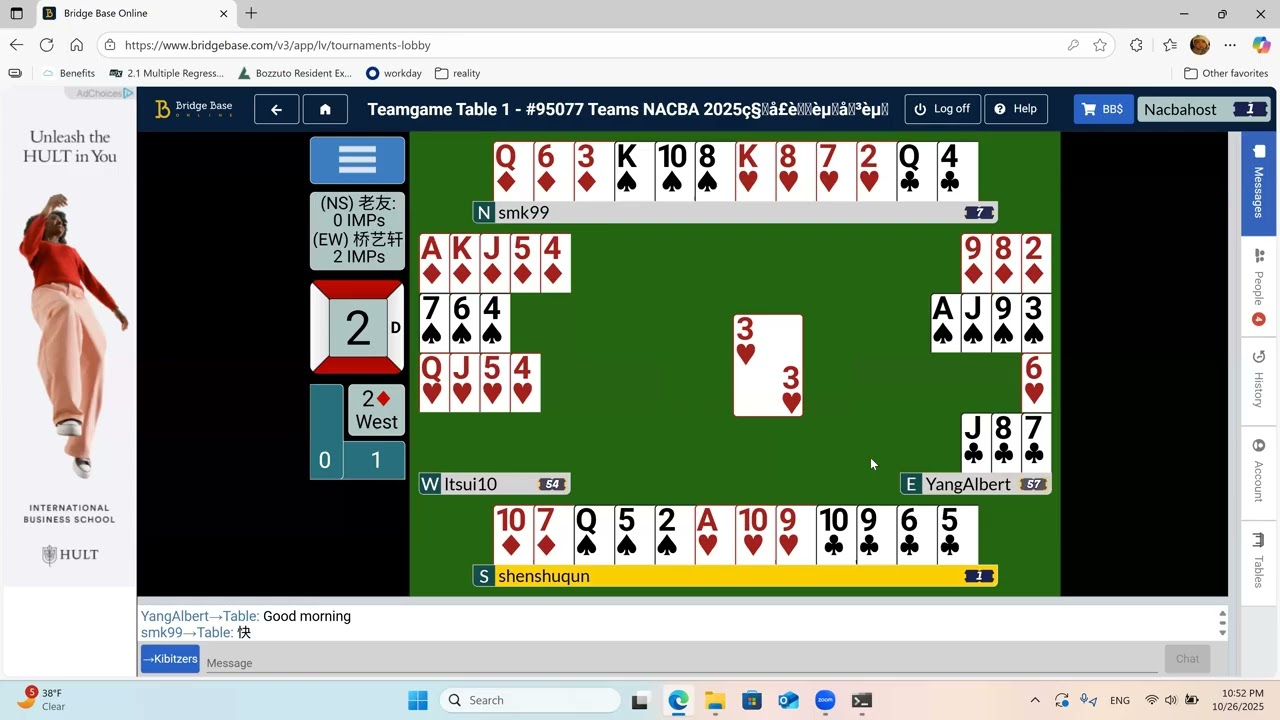Select North's King of spades

[x=635, y=171]
